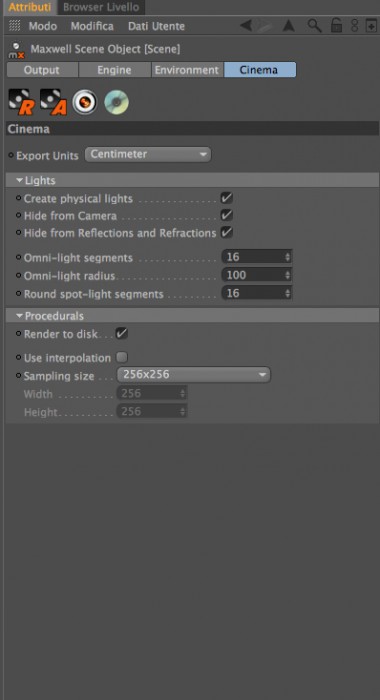380x700 pixels.
Task: Click the new attribute manager plus icon
Action: [x=371, y=25]
